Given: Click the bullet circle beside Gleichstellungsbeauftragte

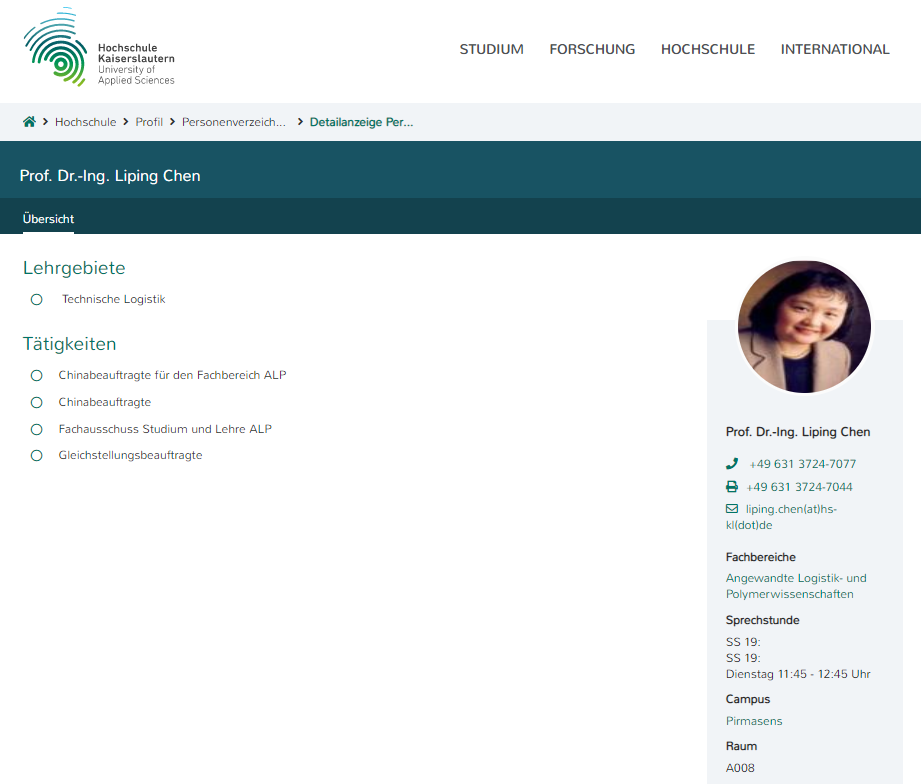Looking at the screenshot, I should [37, 455].
